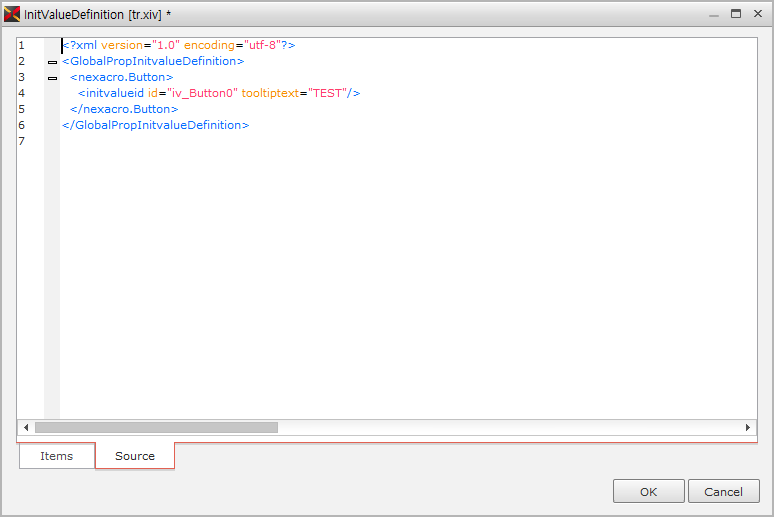Close the InitValueDefinition window
774x517 pixels.
click(756, 14)
